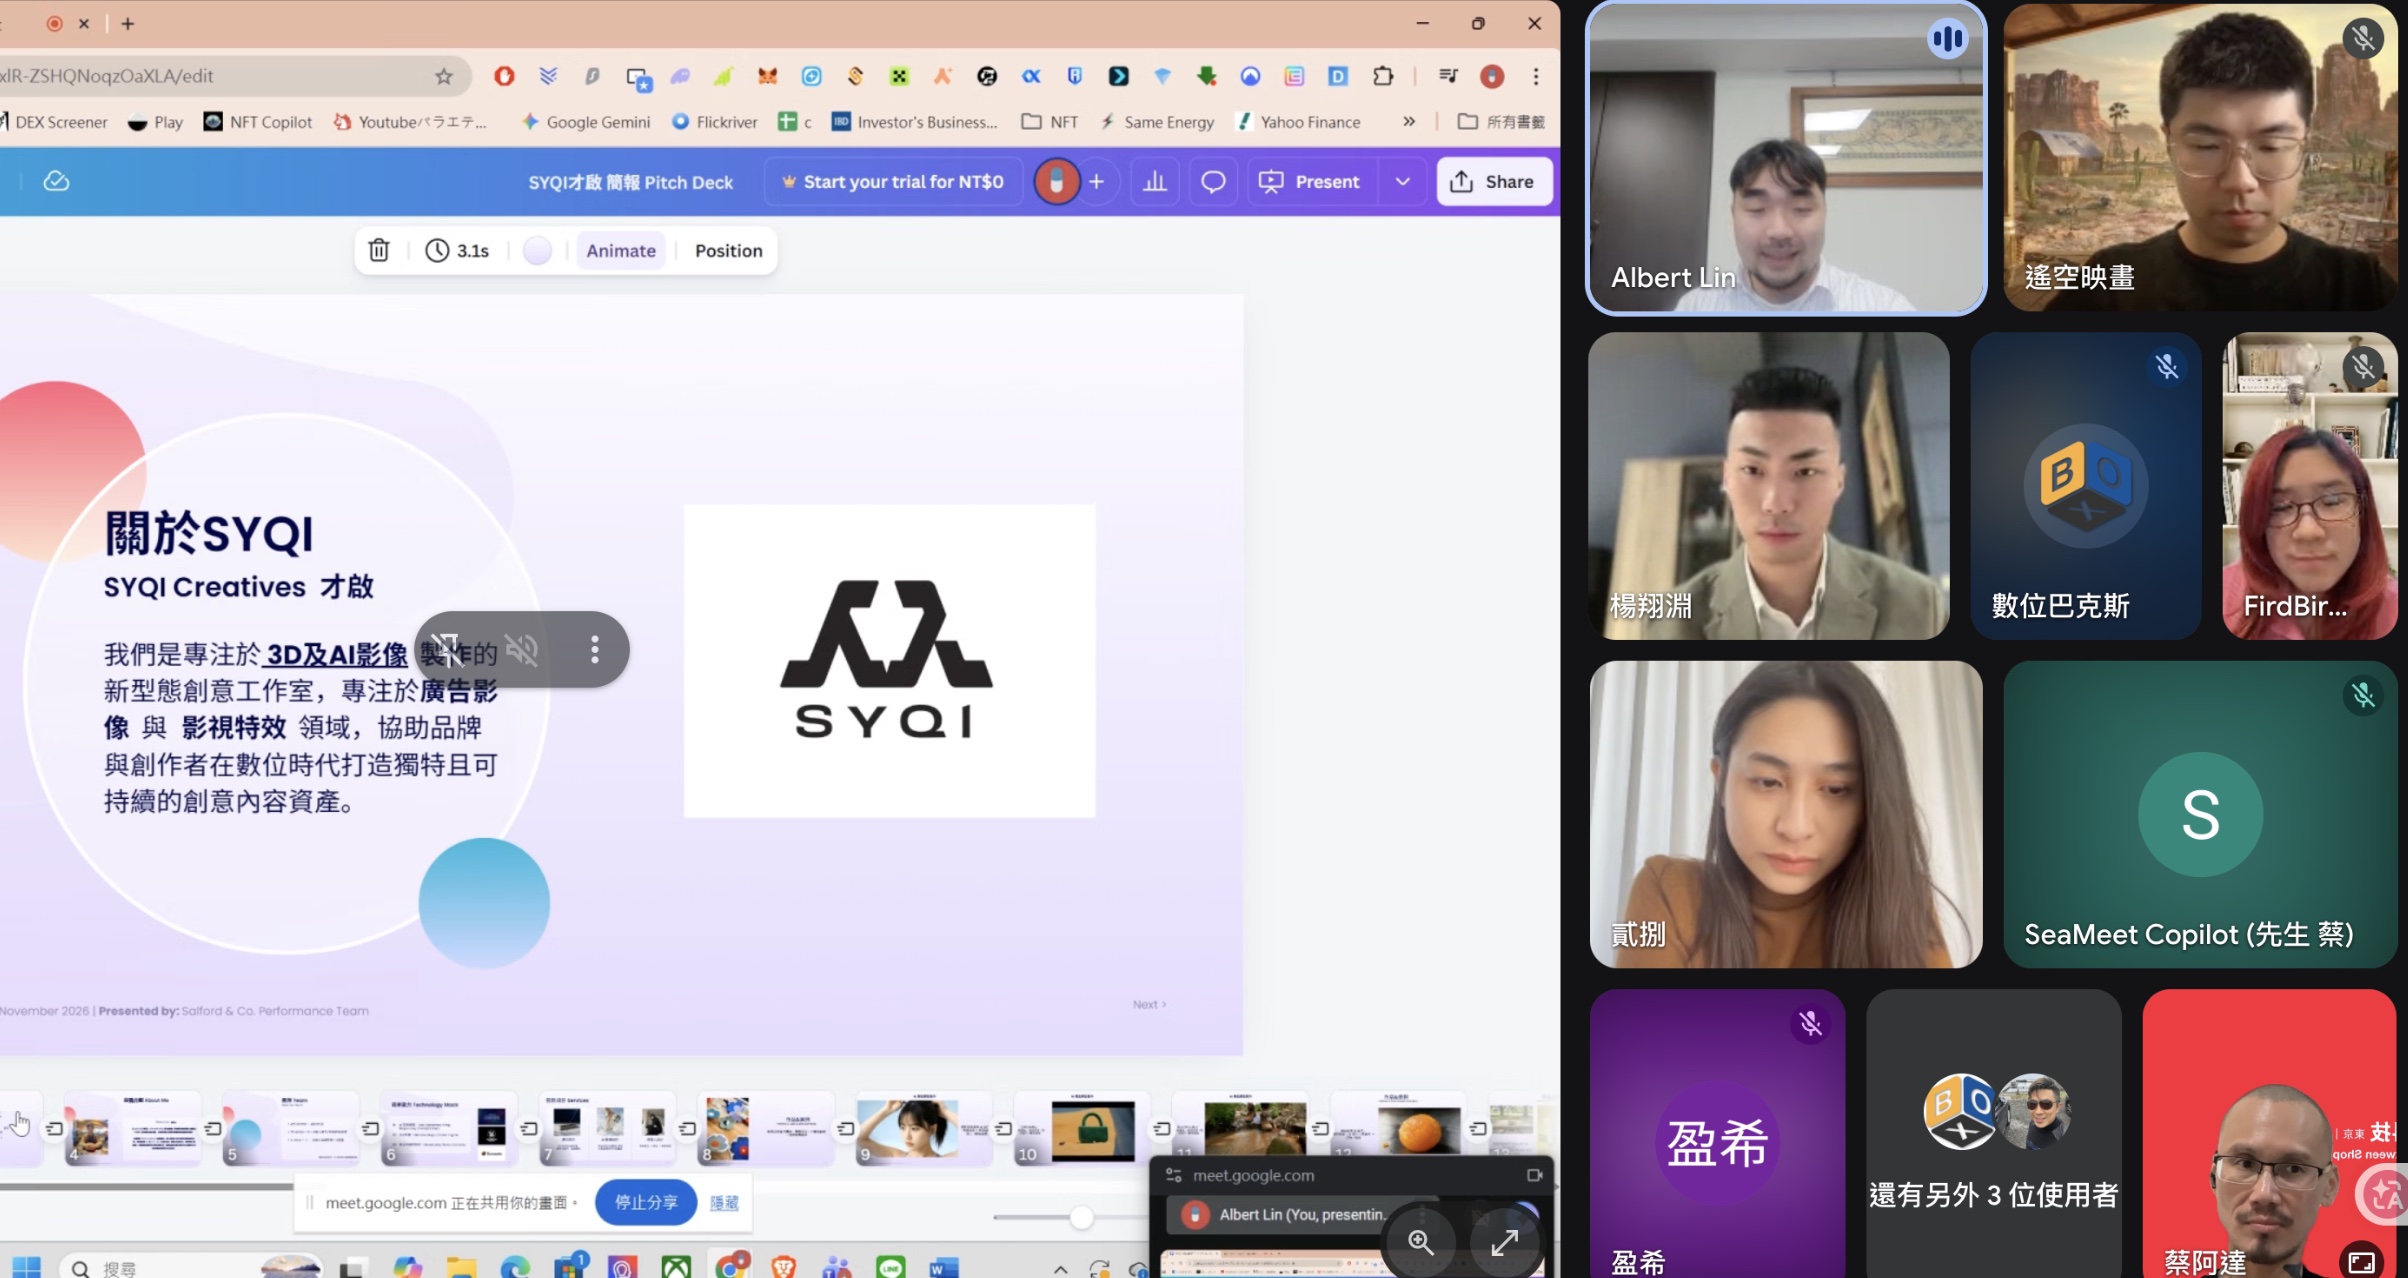This screenshot has height=1278, width=2408.
Task: Click the cloud save status icon in Canva
Action: [56, 181]
